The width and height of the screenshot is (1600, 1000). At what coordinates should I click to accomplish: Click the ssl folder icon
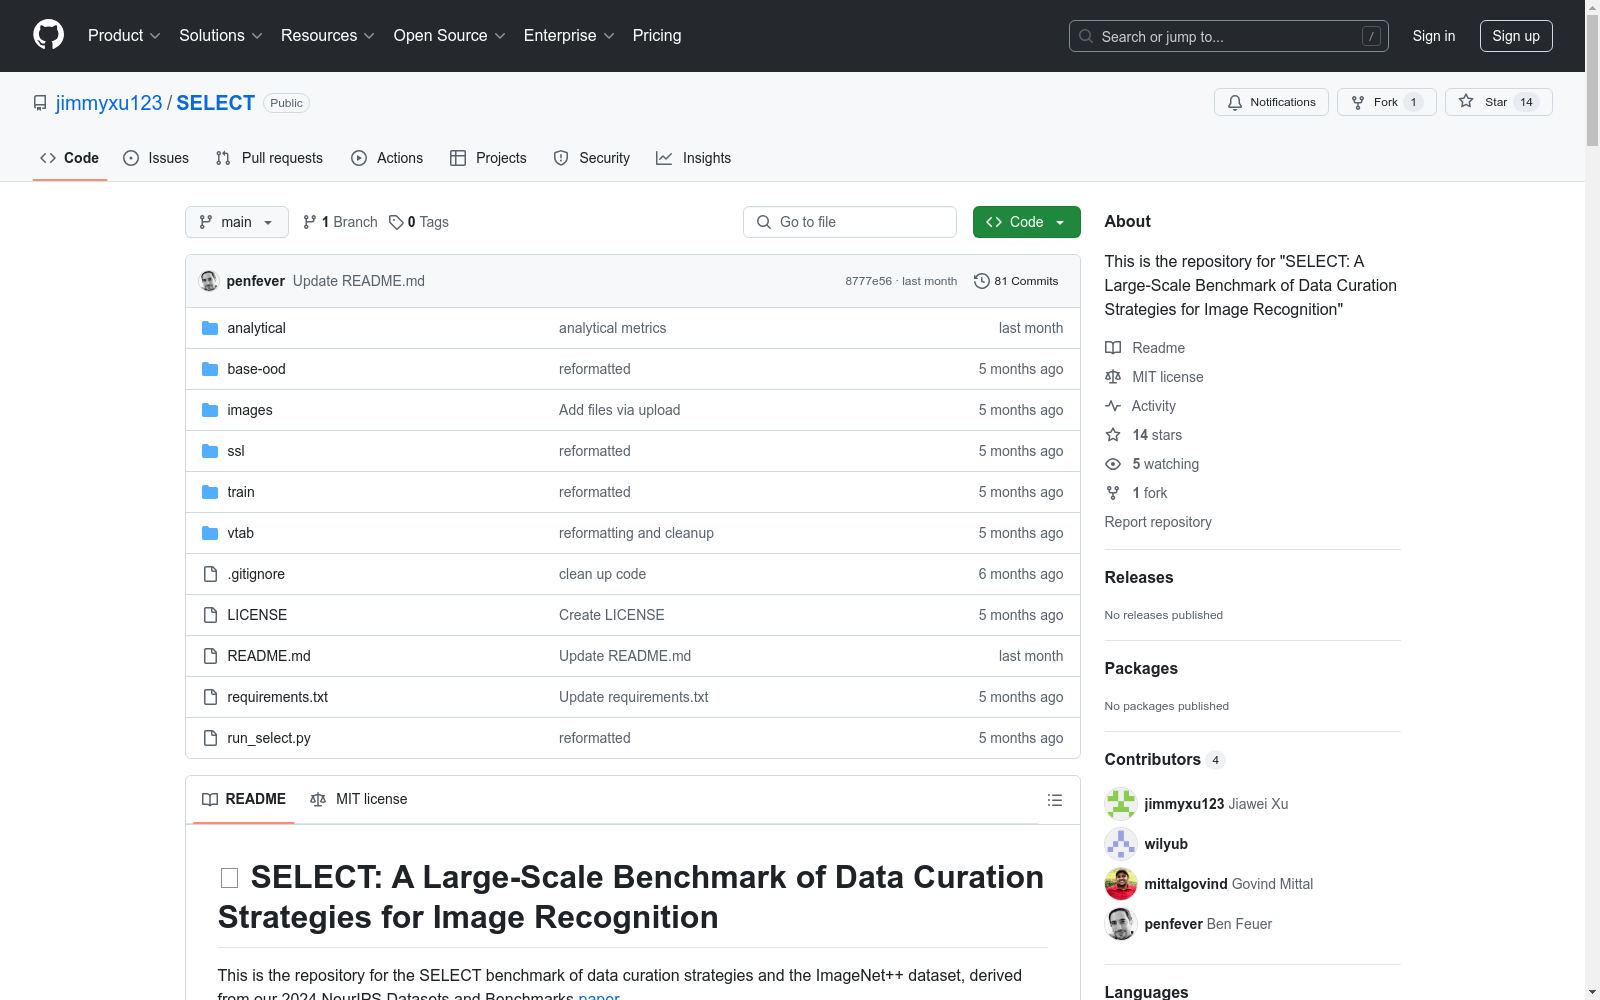tap(210, 451)
